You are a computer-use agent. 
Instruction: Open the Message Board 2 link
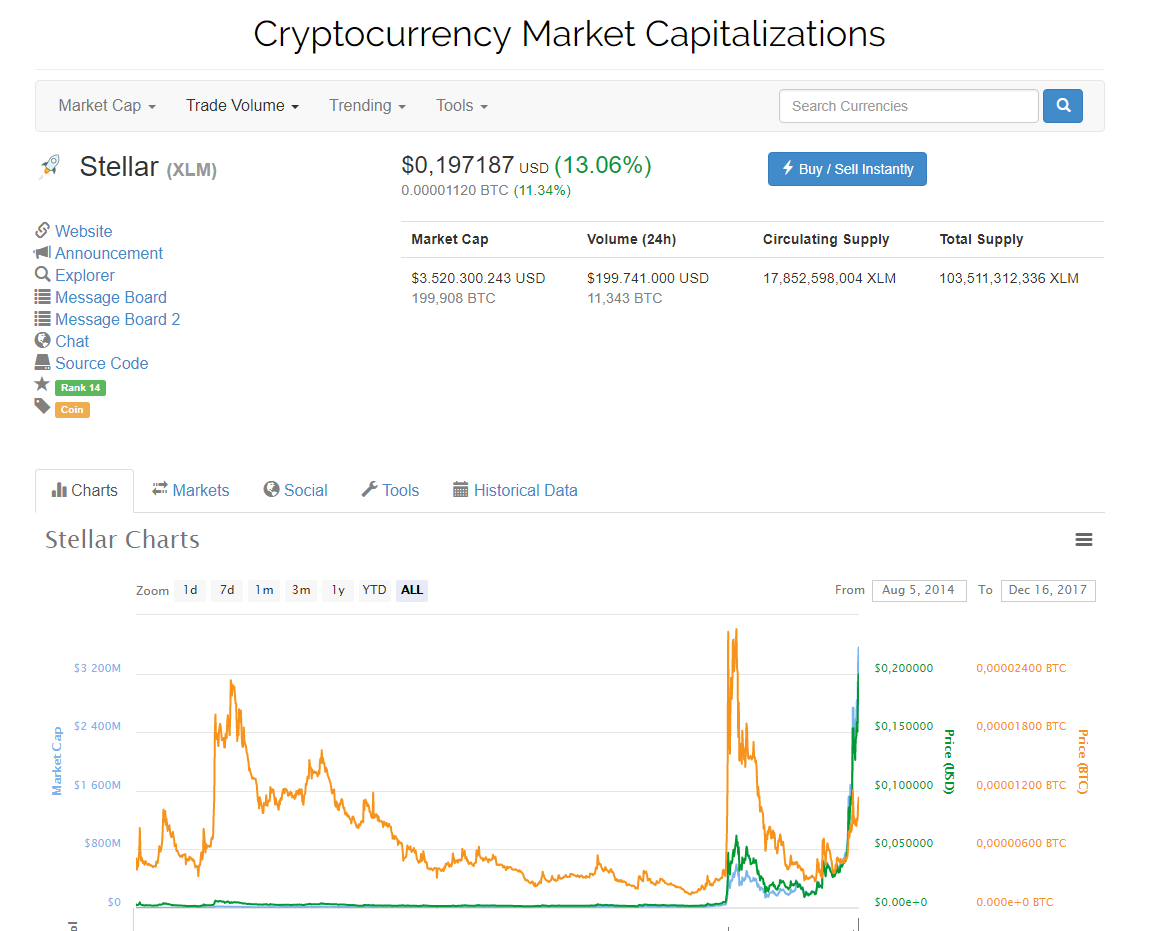point(117,319)
